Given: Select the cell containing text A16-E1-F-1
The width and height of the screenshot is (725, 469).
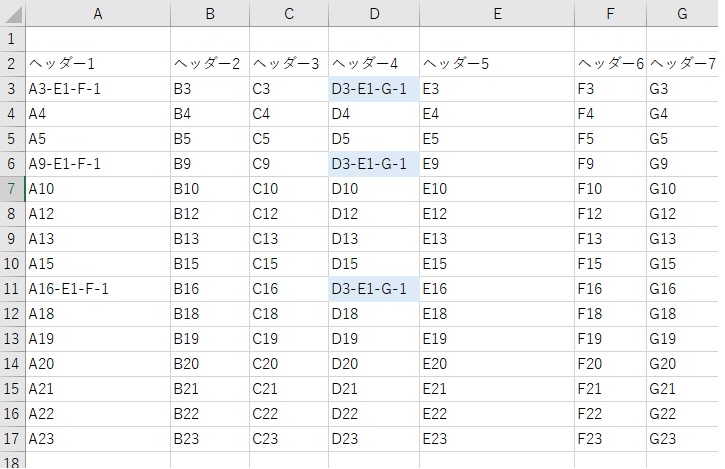Looking at the screenshot, I should [97, 289].
